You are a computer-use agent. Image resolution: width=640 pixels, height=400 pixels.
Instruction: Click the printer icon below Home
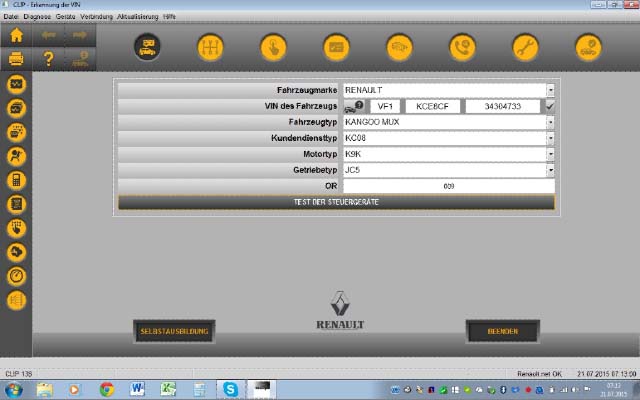tap(16, 59)
